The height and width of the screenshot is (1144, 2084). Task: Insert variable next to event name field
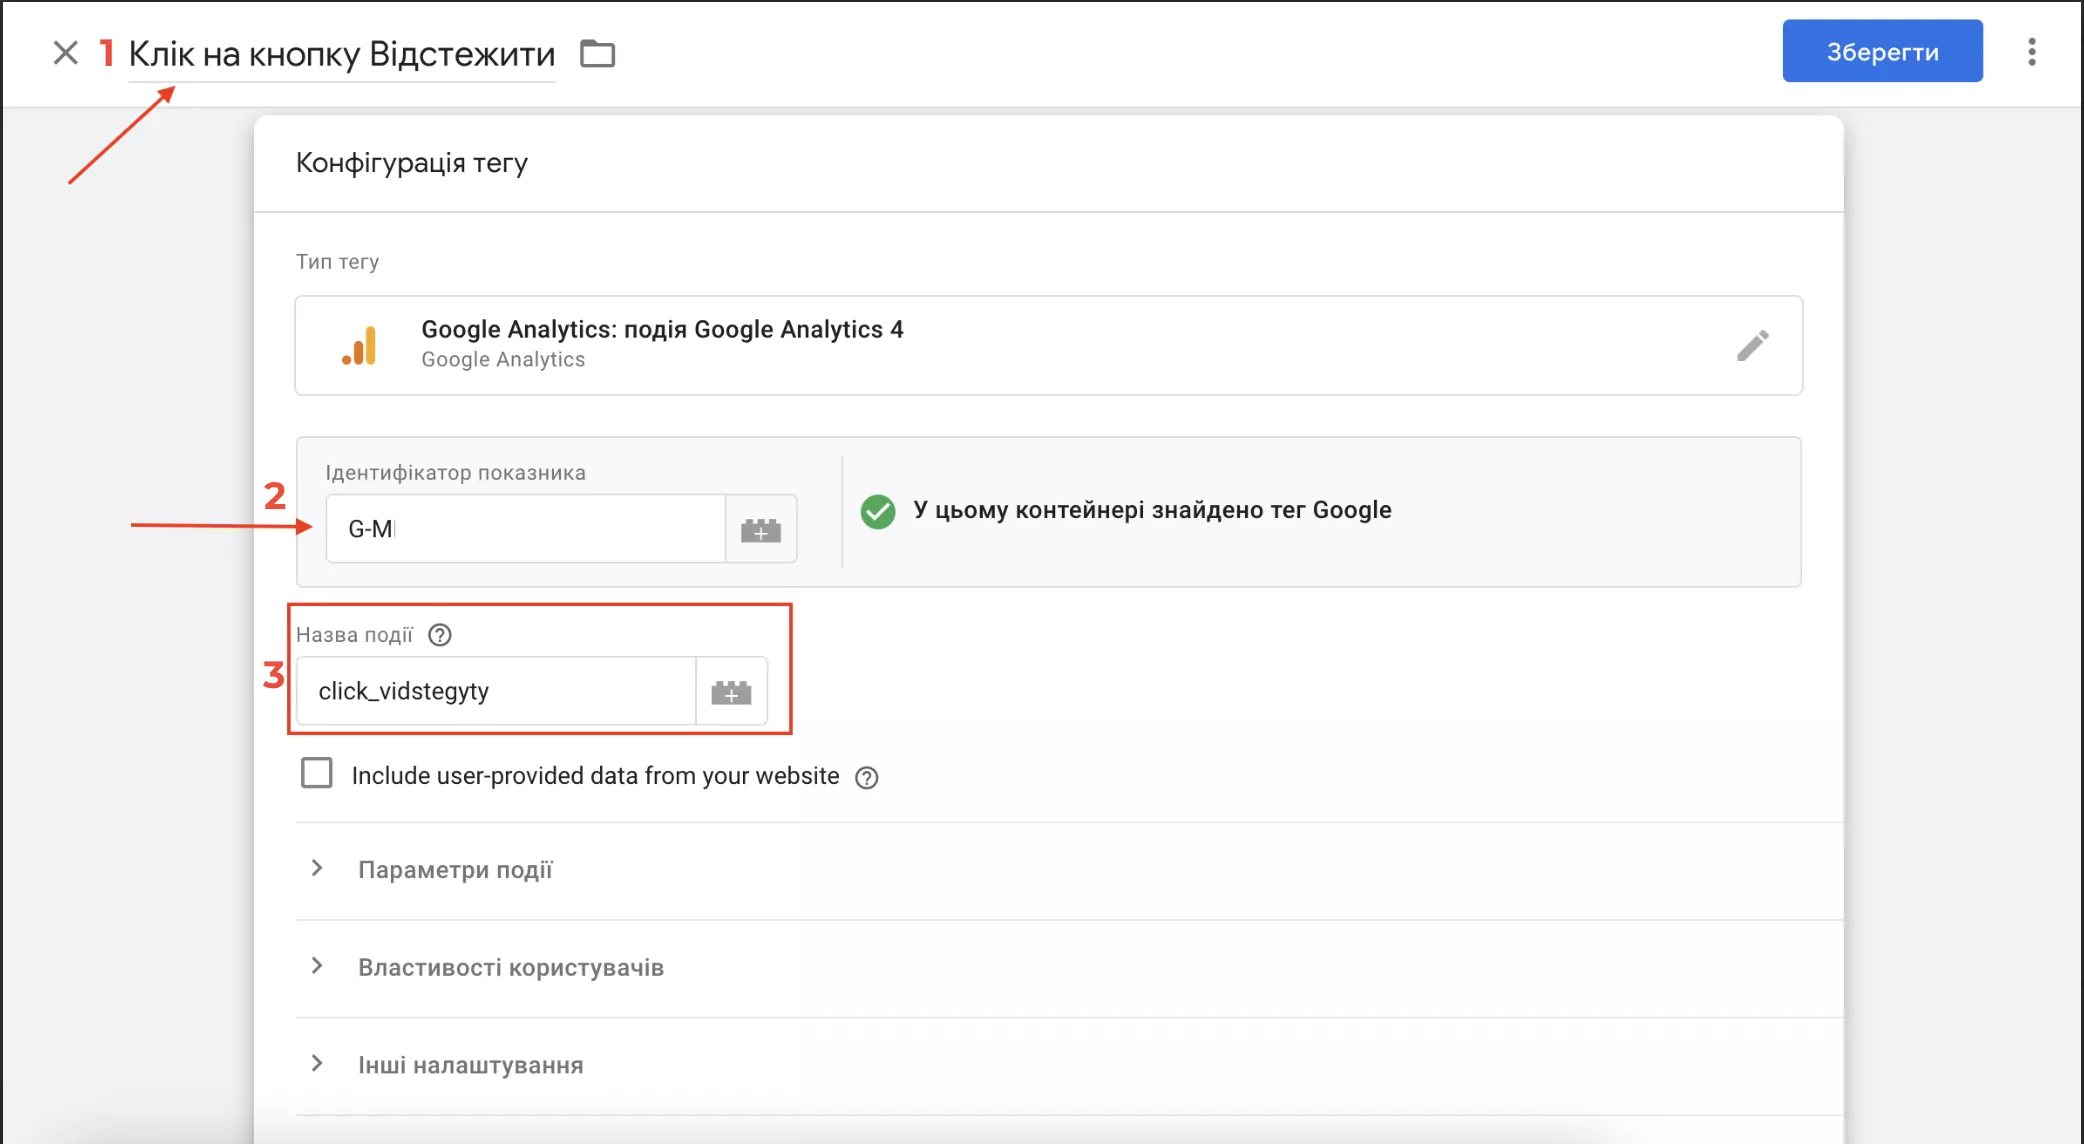(731, 691)
